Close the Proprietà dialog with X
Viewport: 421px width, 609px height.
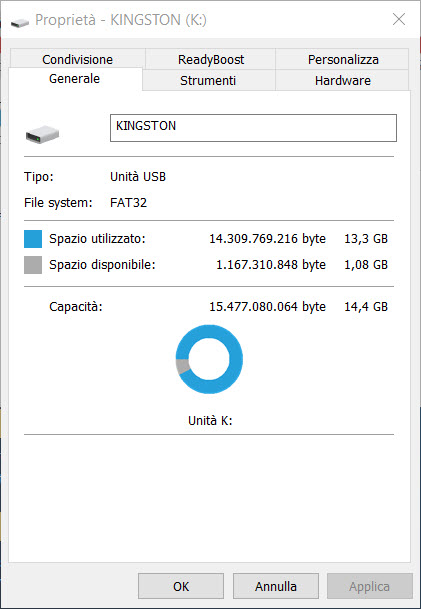click(399, 19)
